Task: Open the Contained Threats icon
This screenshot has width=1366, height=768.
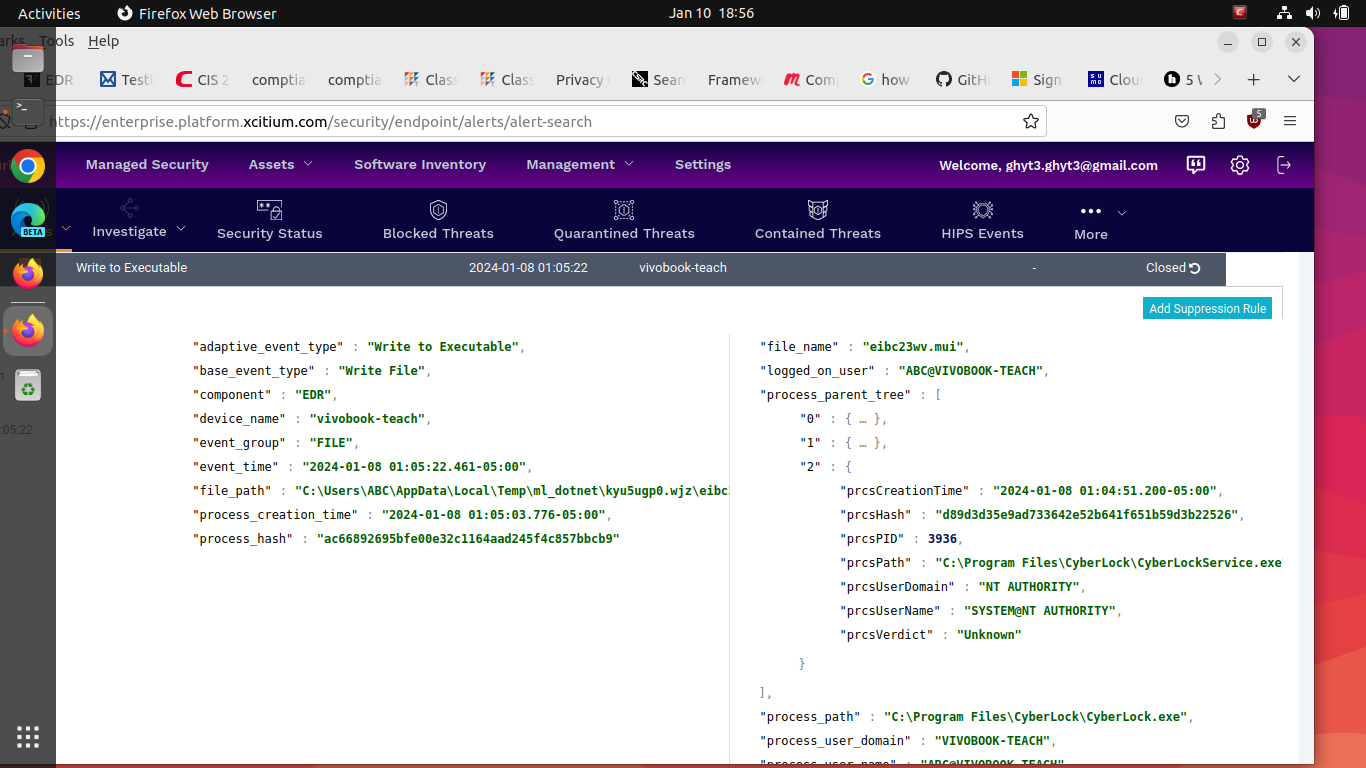Action: point(818,210)
